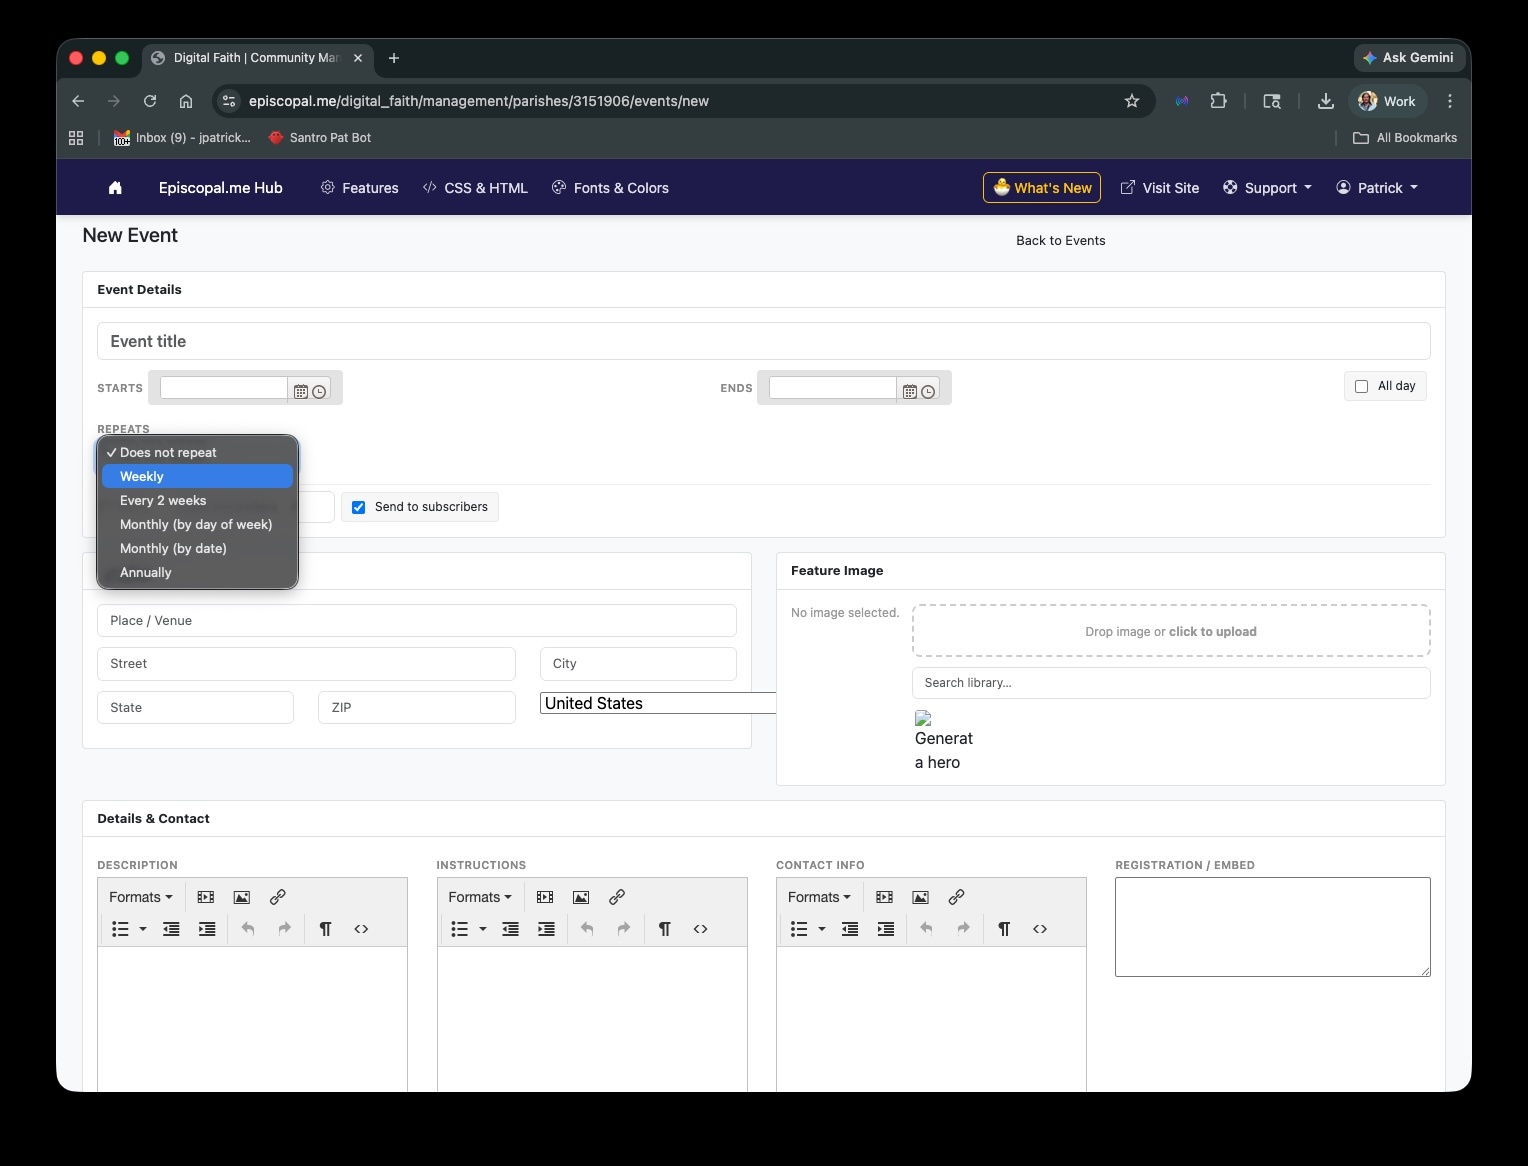Open the Ends time clock icon
Screen dimensions: 1528x1166
(928, 392)
